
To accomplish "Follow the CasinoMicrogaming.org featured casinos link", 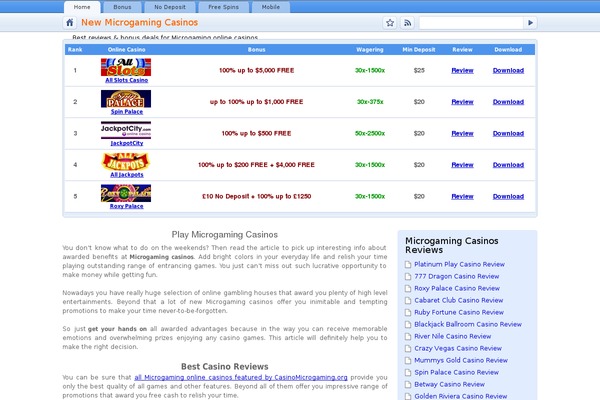I will tap(241, 377).
